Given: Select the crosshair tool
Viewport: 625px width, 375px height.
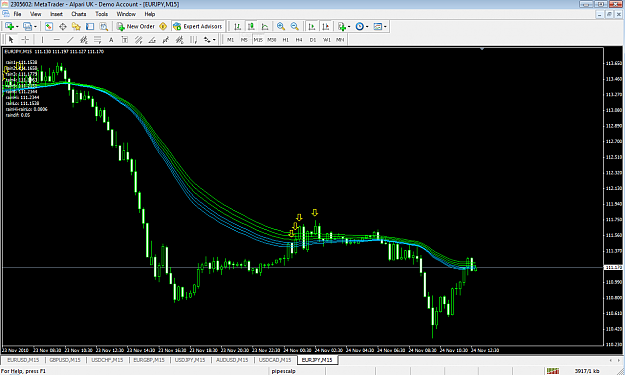Looking at the screenshot, I should pyautogui.click(x=25, y=39).
